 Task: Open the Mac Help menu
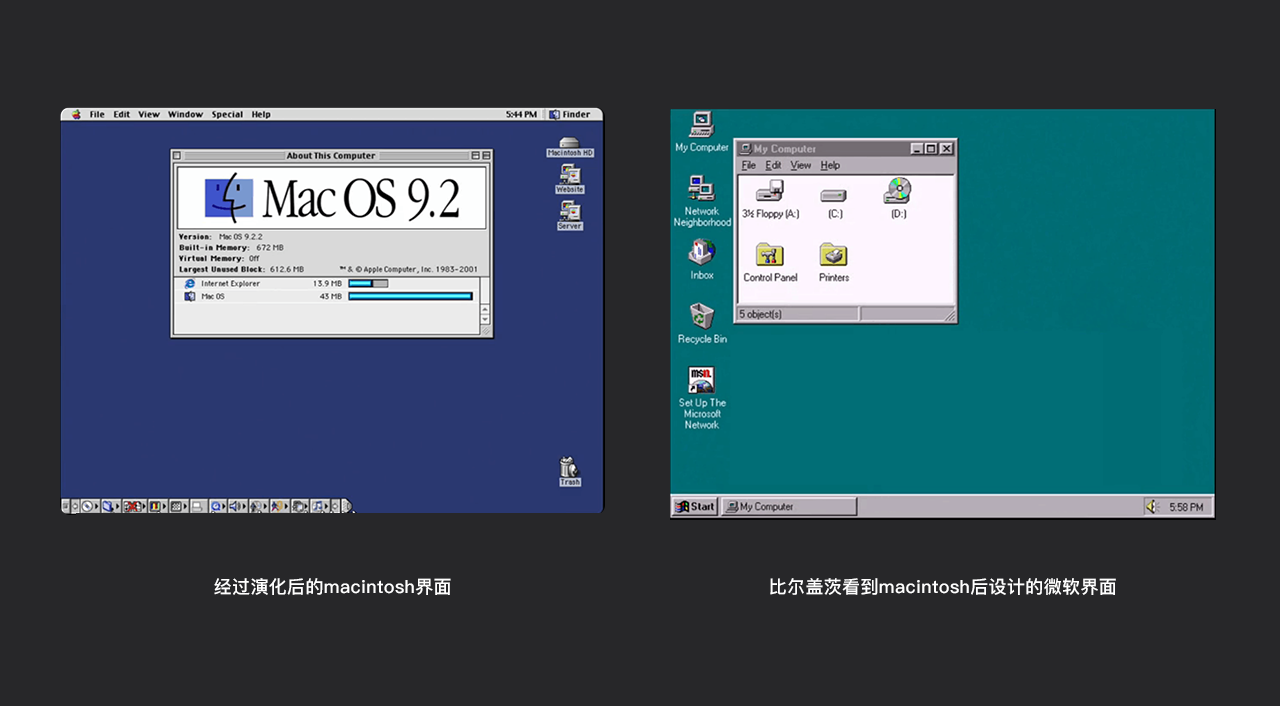[261, 114]
